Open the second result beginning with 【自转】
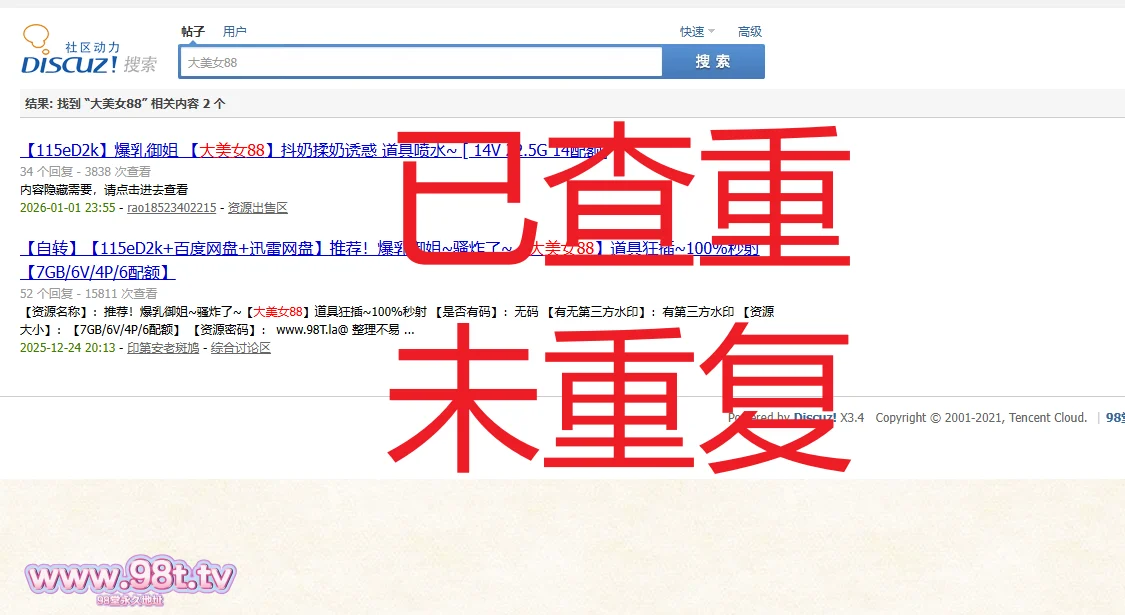This screenshot has width=1125, height=615. pyautogui.click(x=200, y=248)
